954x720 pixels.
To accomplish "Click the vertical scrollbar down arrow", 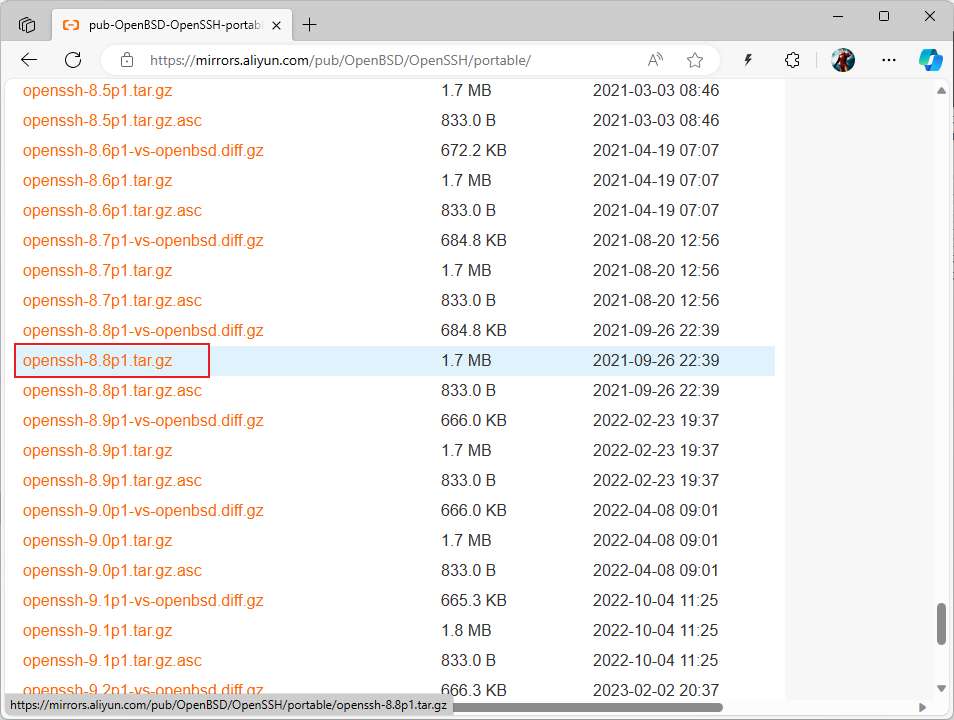I will click(x=941, y=687).
